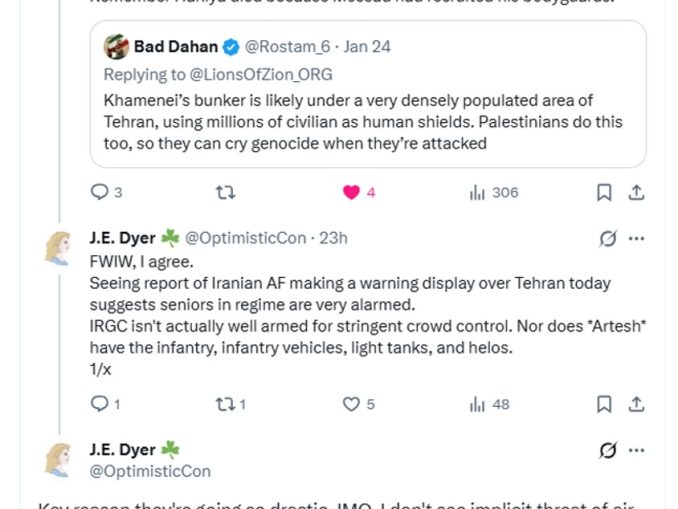Click Grok icon on bottom J.E. Dyer tweet
Image resolution: width=678 pixels, height=509 pixels.
click(606, 451)
